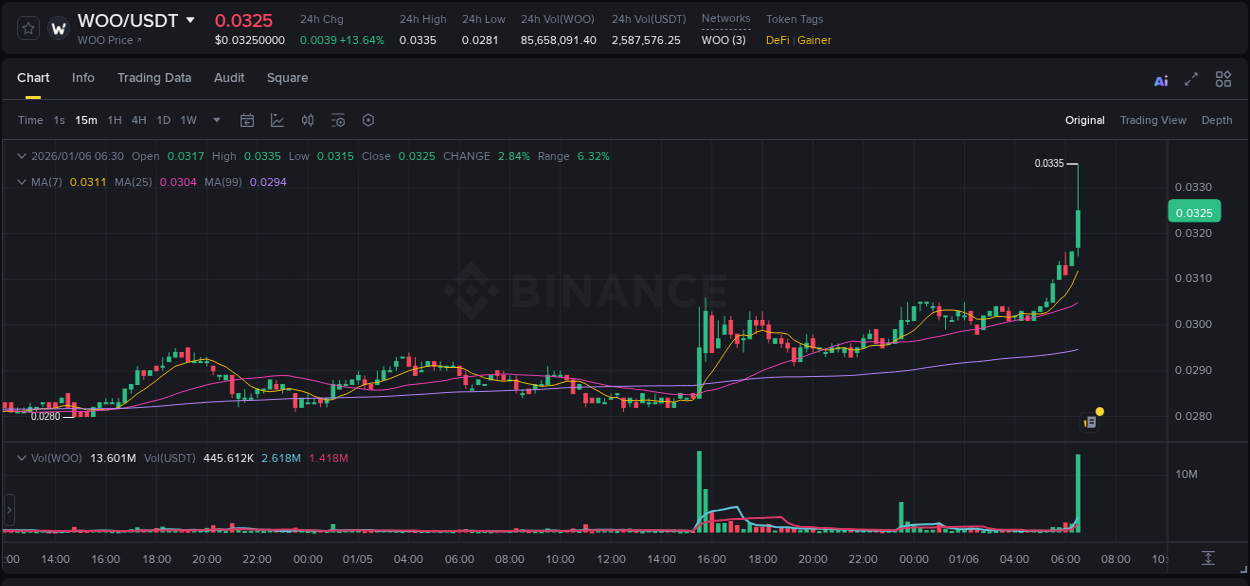Open the go-to-date calendar icon

tap(247, 120)
